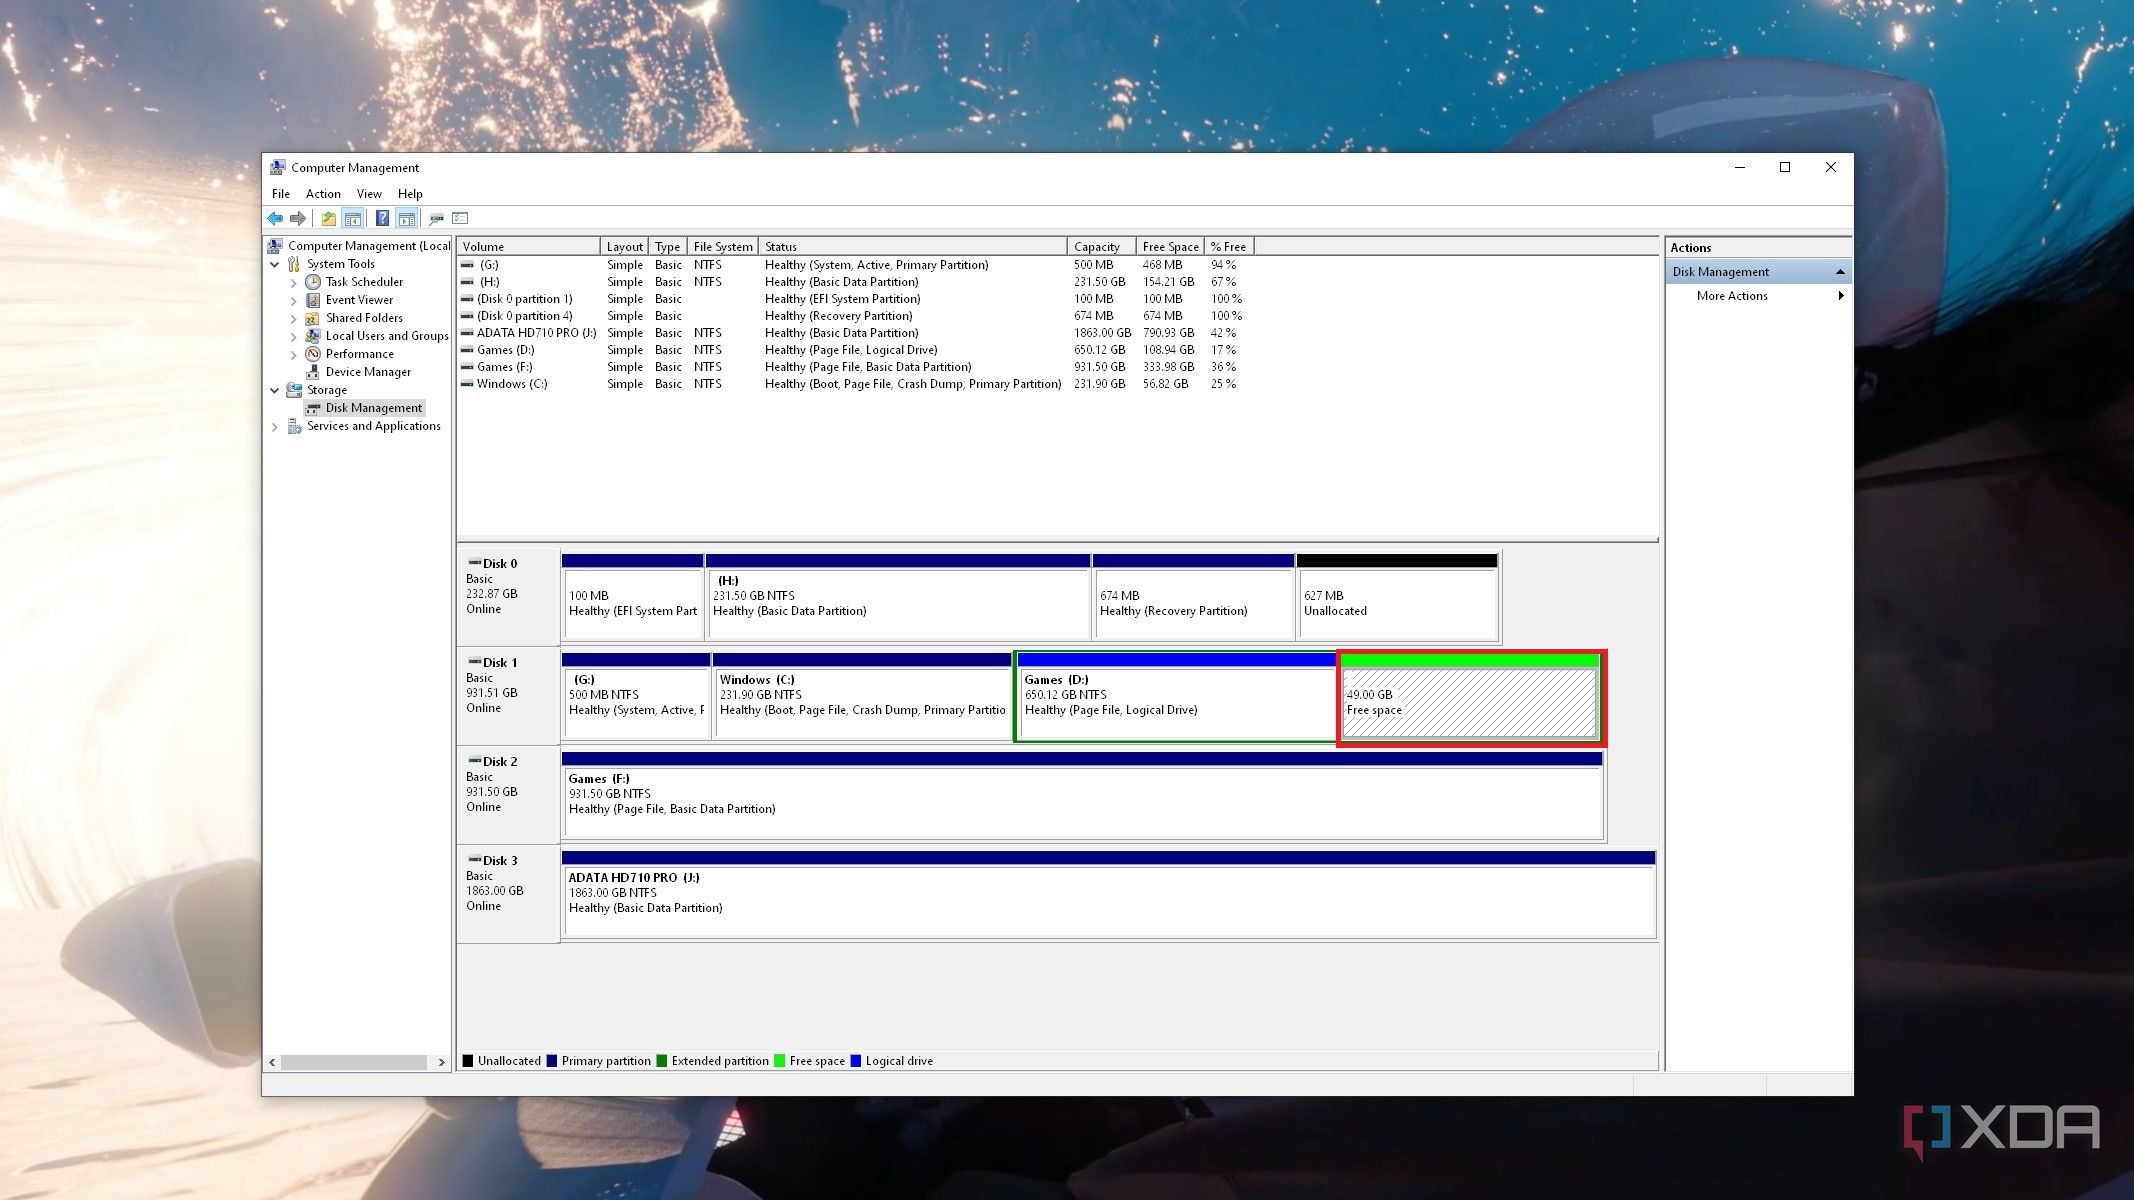Sort by the Status column header

(x=912, y=247)
